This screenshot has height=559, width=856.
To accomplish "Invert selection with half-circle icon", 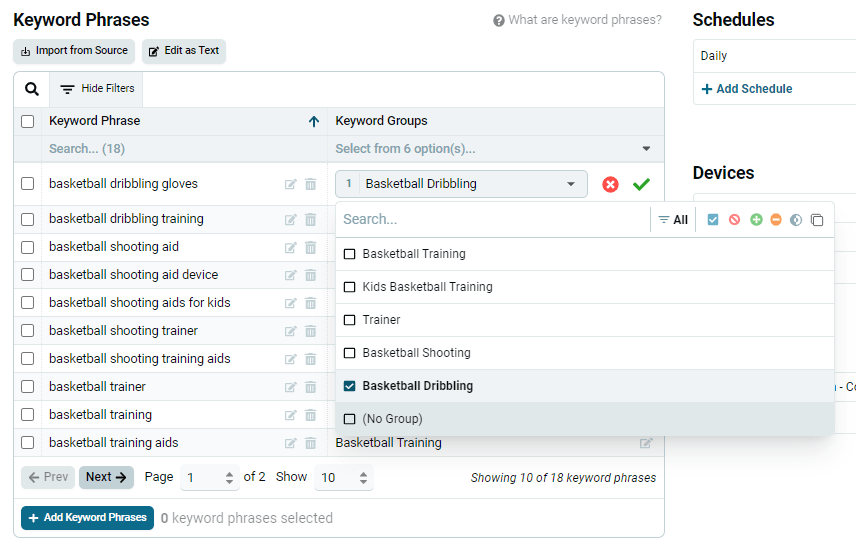I will point(796,219).
